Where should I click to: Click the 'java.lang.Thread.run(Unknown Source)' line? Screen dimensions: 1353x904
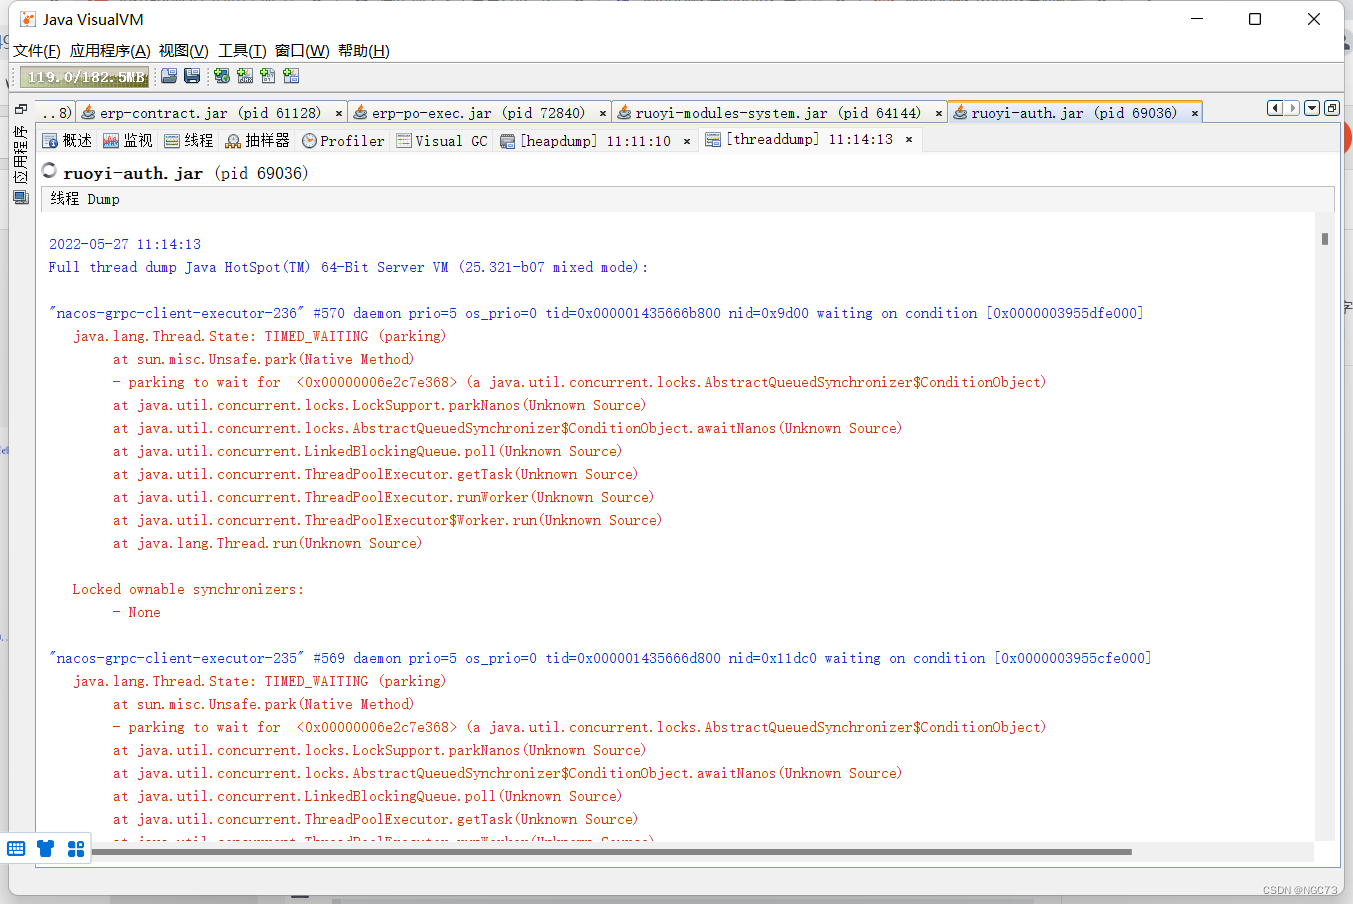click(267, 543)
